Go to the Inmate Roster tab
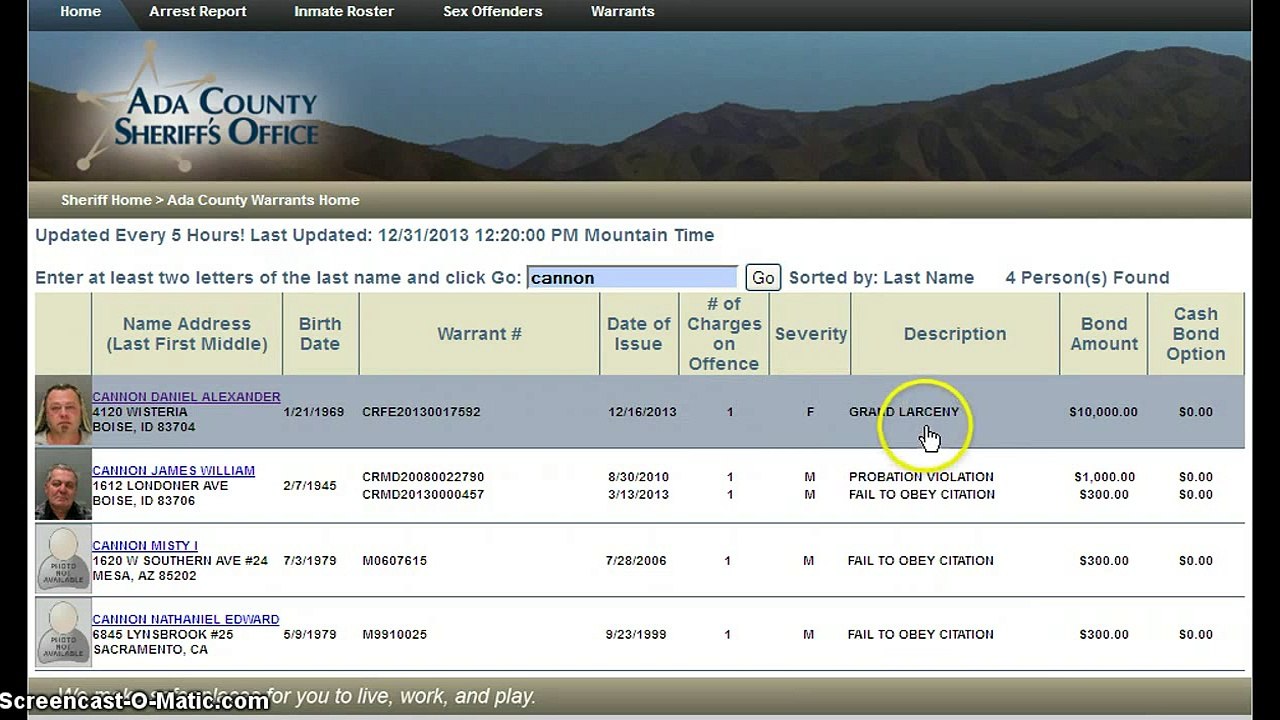Viewport: 1280px width, 720px height. pos(344,12)
